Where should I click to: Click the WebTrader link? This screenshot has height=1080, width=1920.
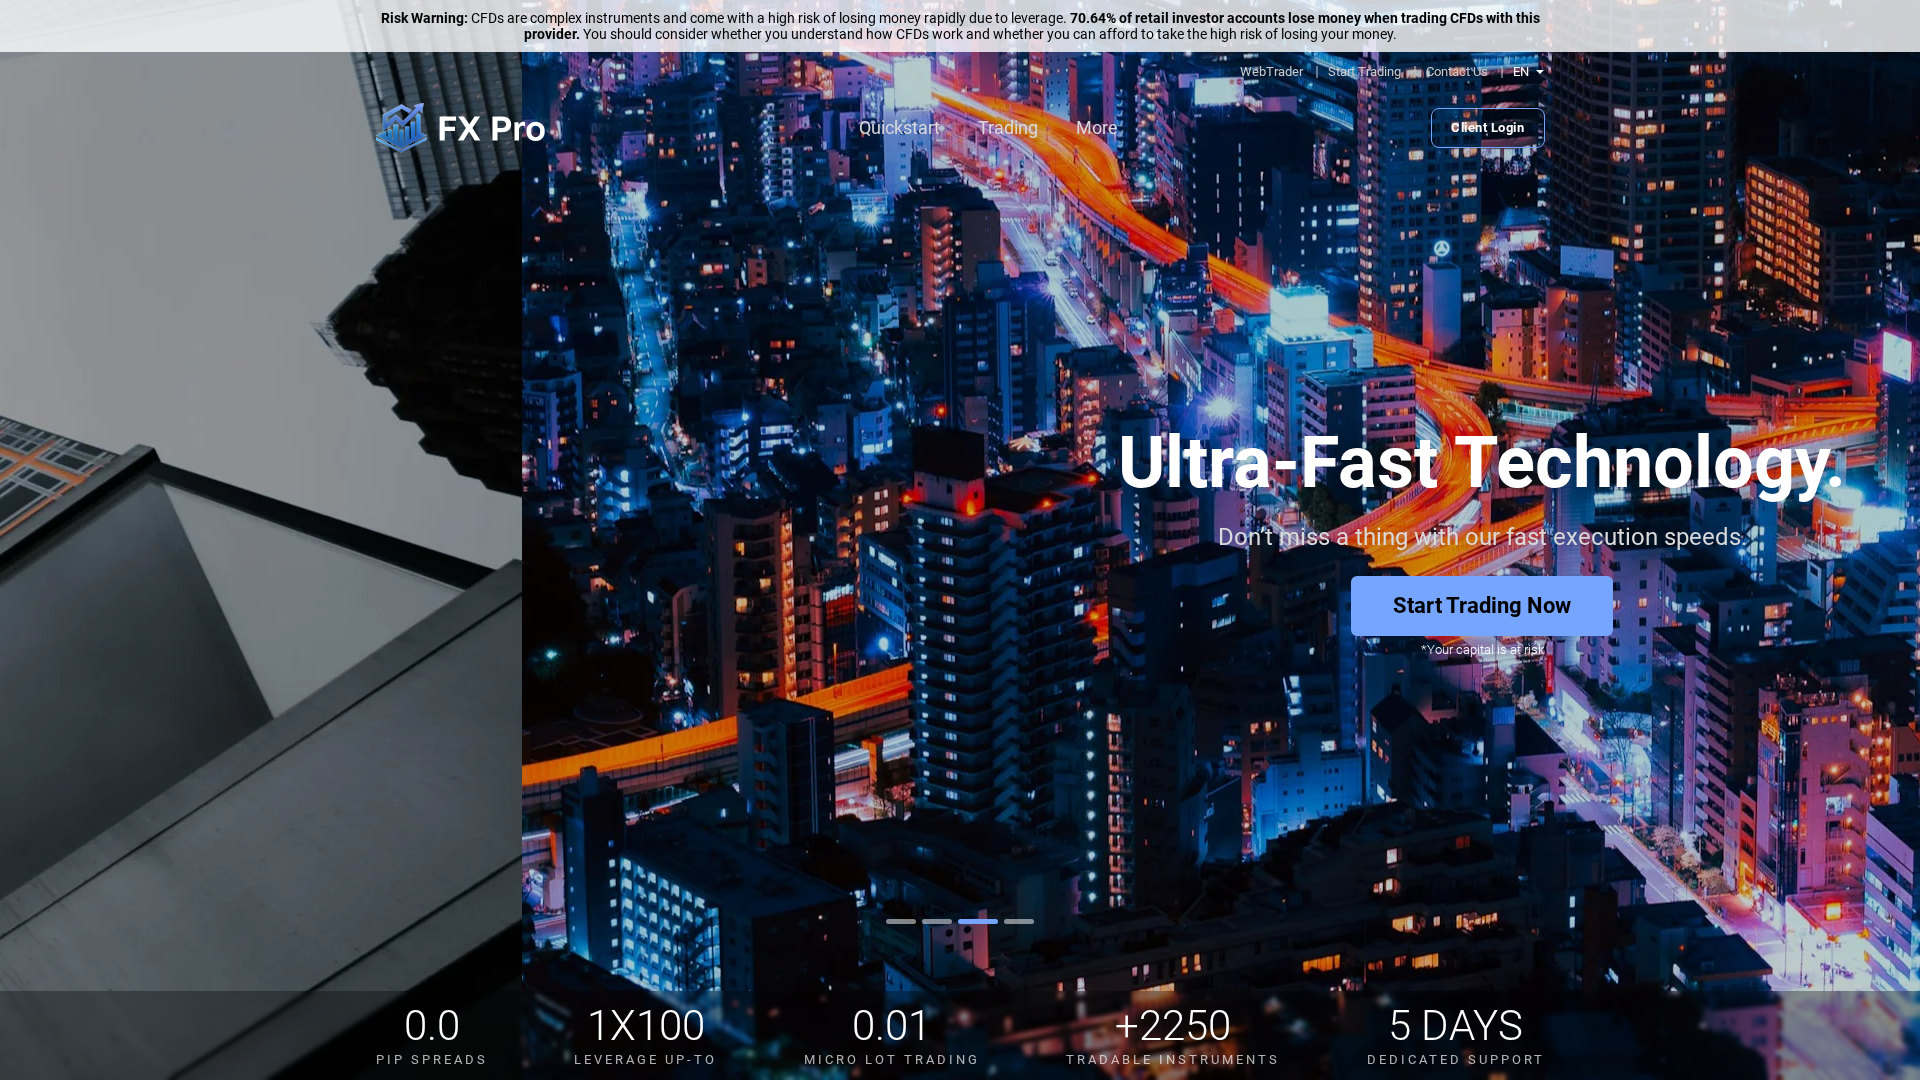1271,71
